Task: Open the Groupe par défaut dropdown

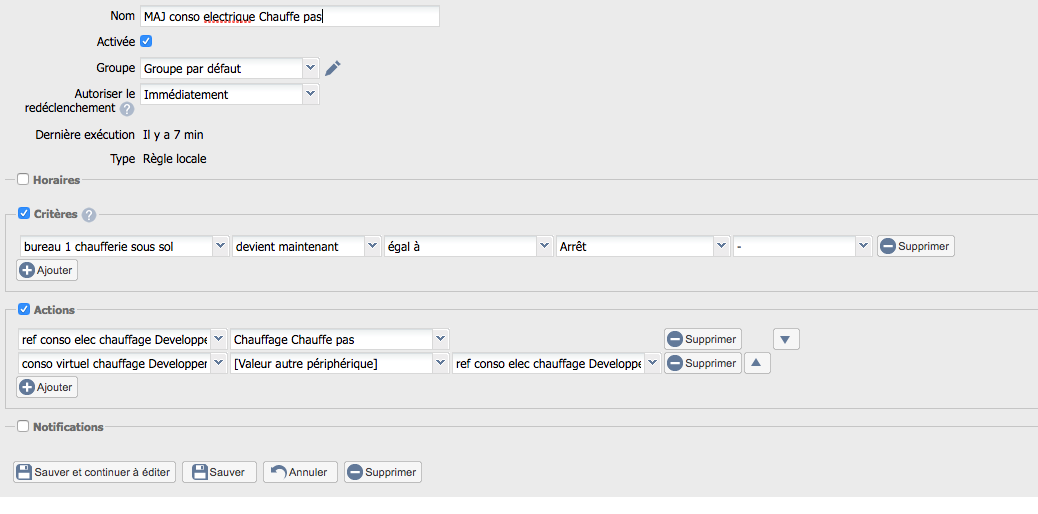Action: (230, 68)
